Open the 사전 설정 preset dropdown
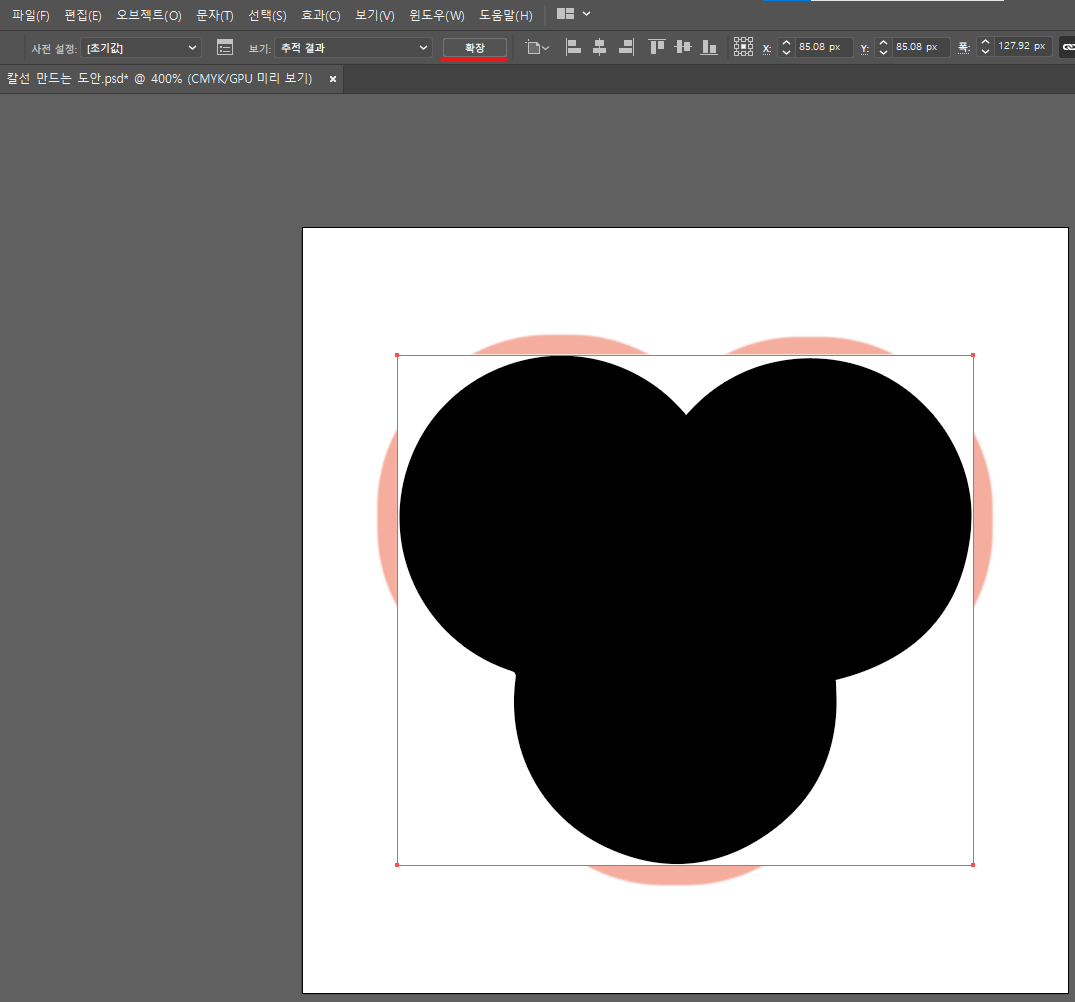The width and height of the screenshot is (1075, 1002). pyautogui.click(x=141, y=47)
